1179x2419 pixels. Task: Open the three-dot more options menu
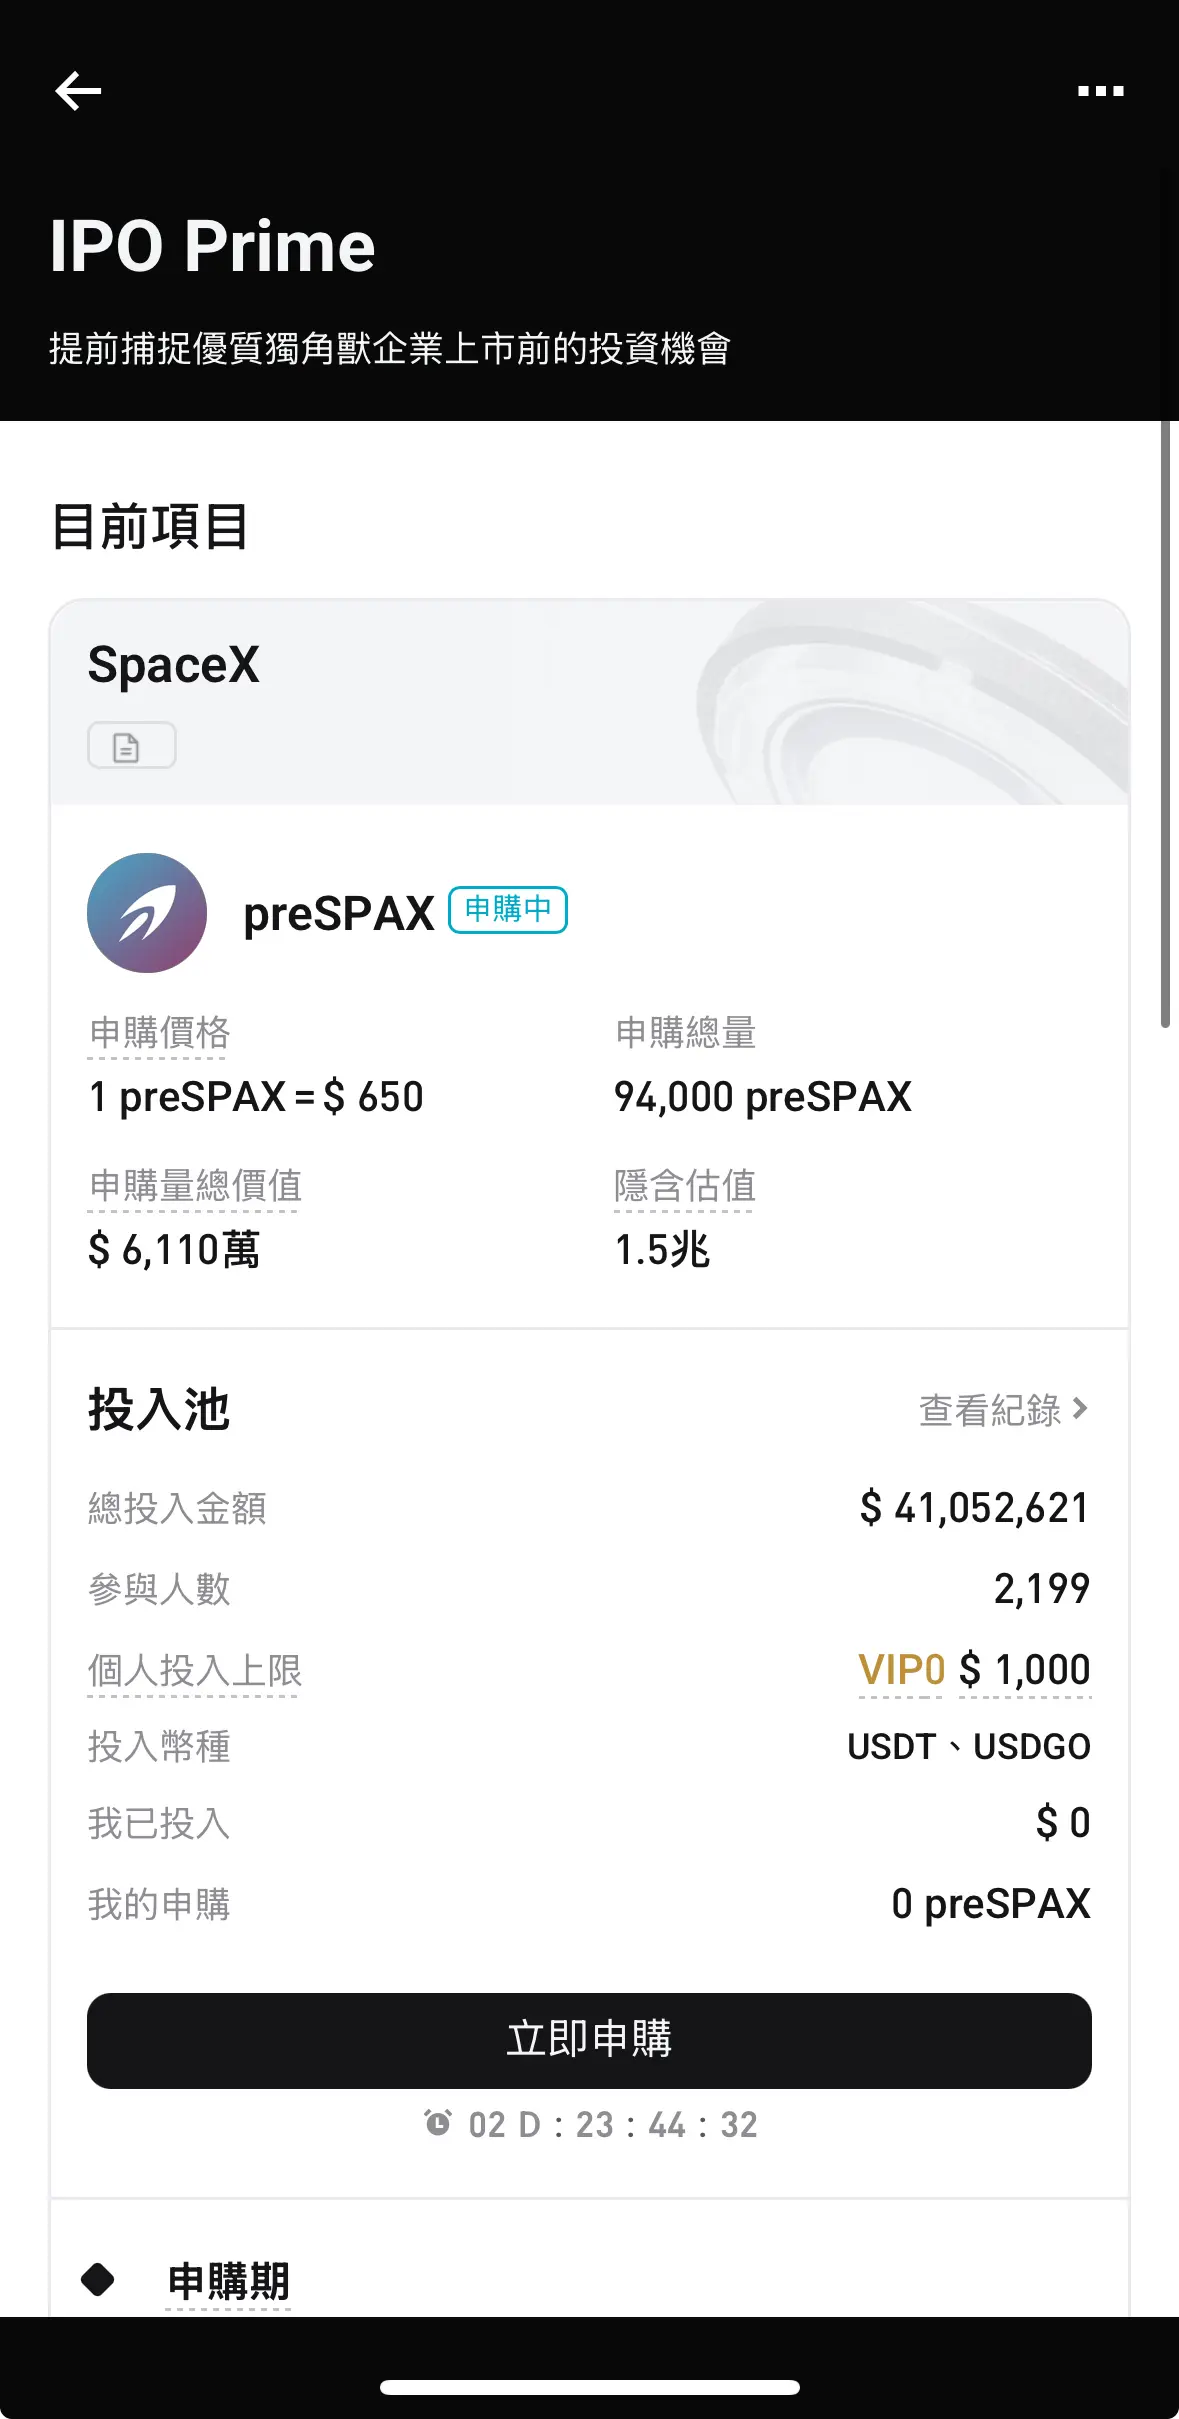[1100, 91]
